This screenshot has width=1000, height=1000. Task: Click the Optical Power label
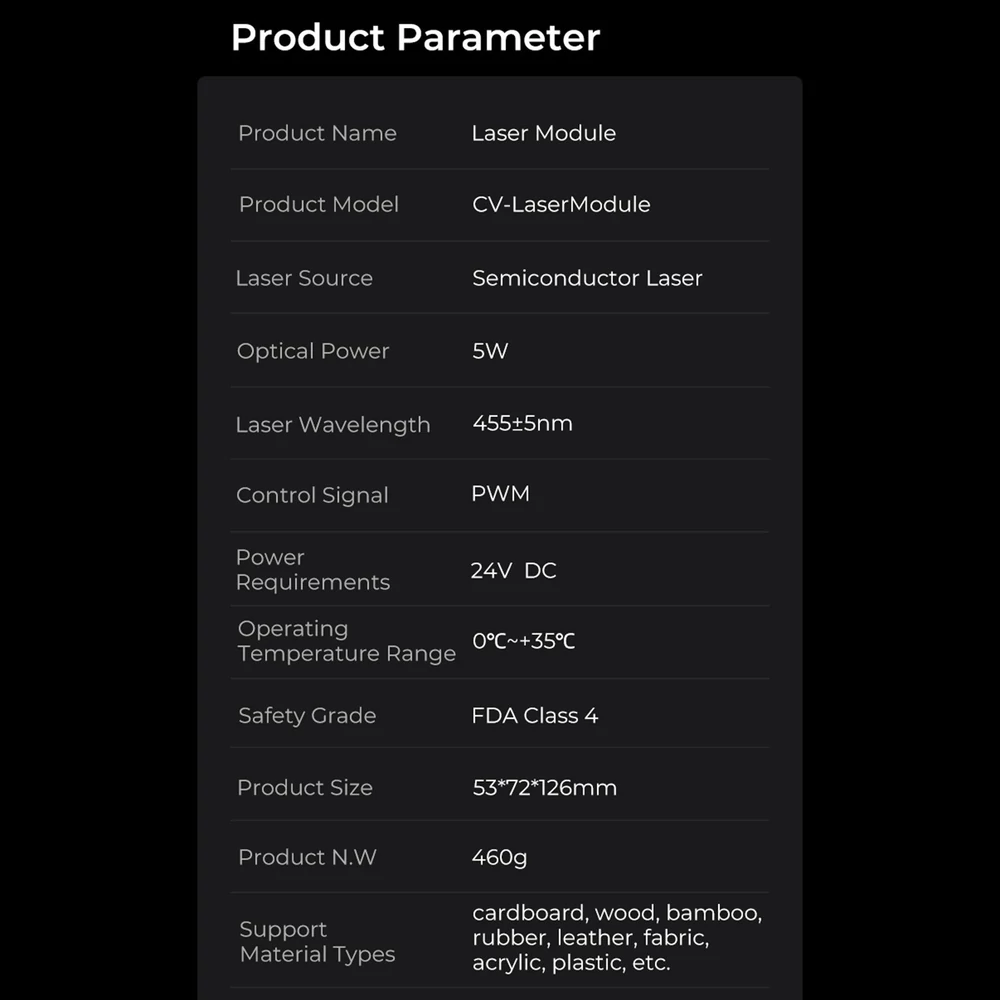pos(313,351)
